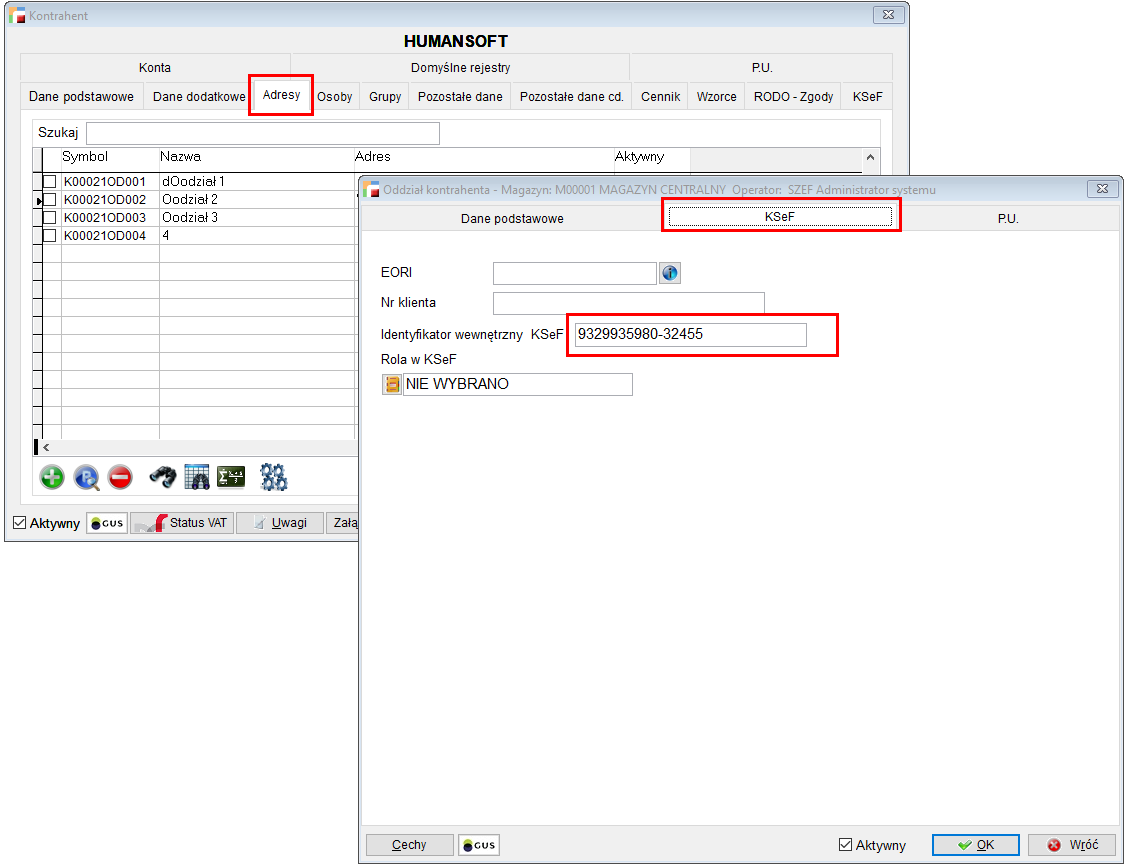This screenshot has width=1128, height=866.
Task: Click the address grid scroll-up arrow
Action: coord(870,158)
